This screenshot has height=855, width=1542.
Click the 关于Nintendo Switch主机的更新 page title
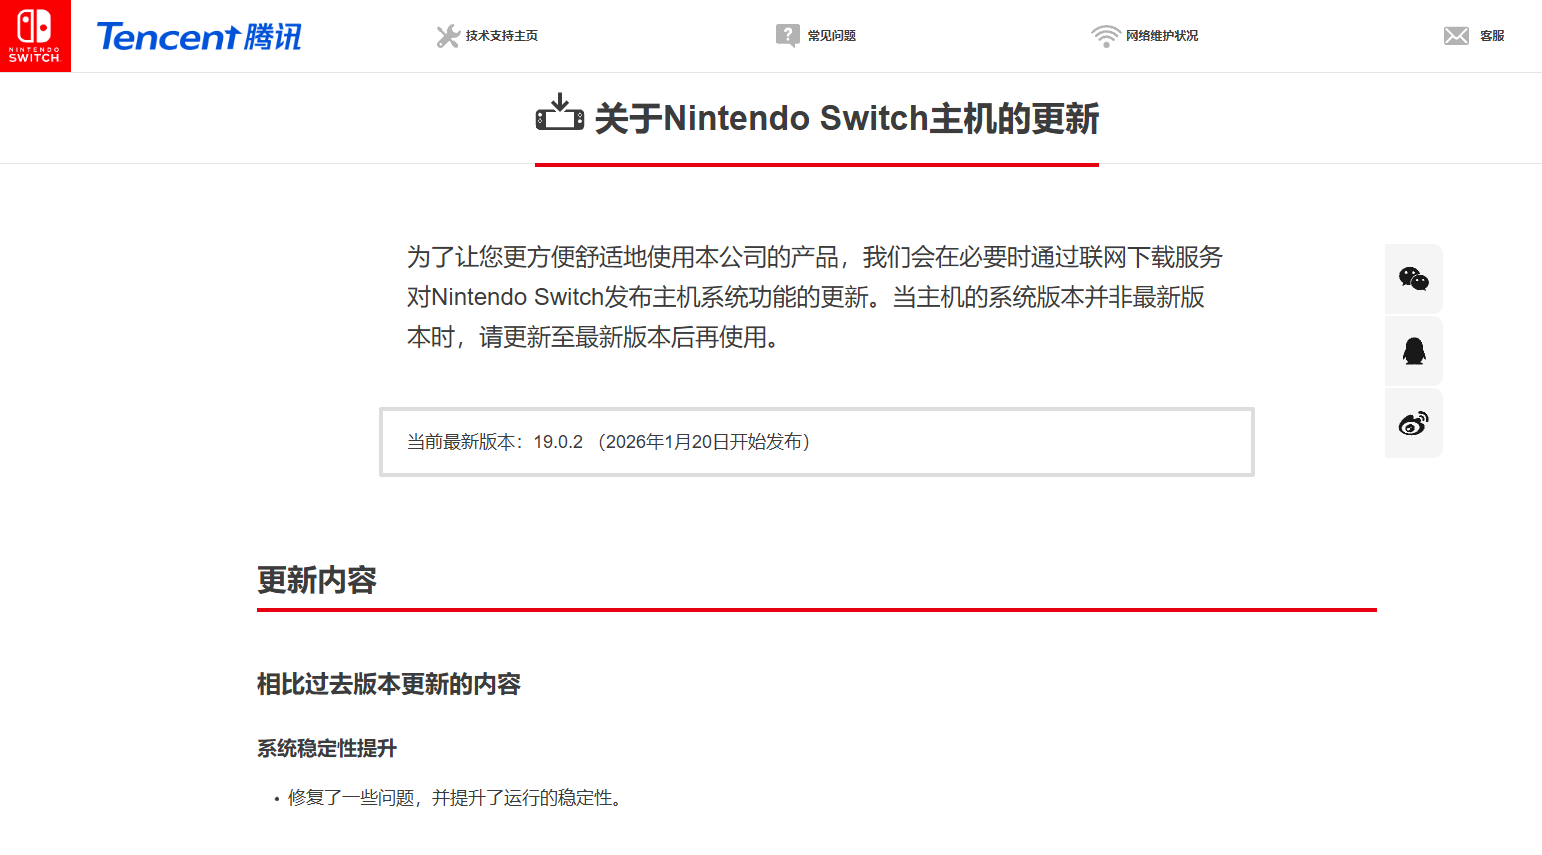(846, 119)
